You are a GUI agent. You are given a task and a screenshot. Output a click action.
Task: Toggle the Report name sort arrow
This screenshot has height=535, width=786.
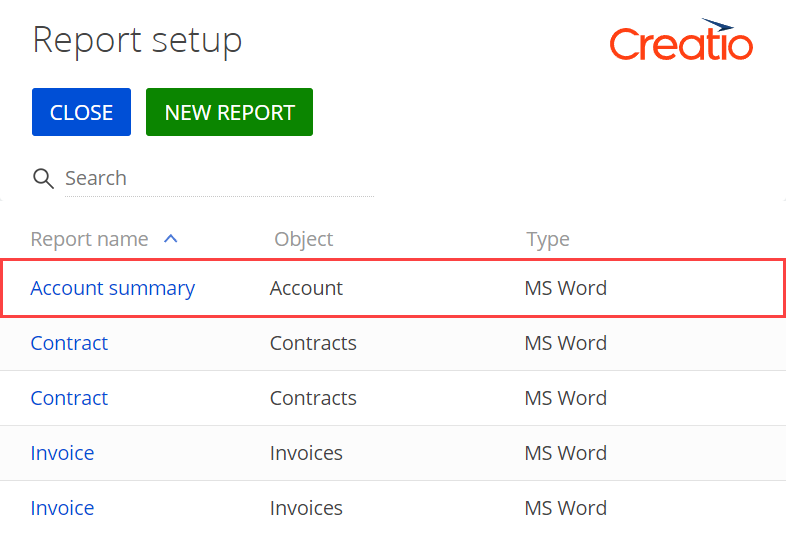[x=170, y=239]
